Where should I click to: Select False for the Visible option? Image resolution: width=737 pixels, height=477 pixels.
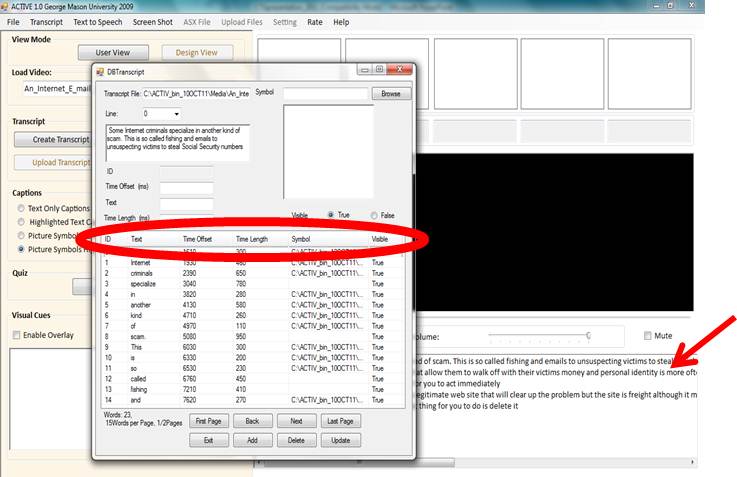click(x=373, y=215)
